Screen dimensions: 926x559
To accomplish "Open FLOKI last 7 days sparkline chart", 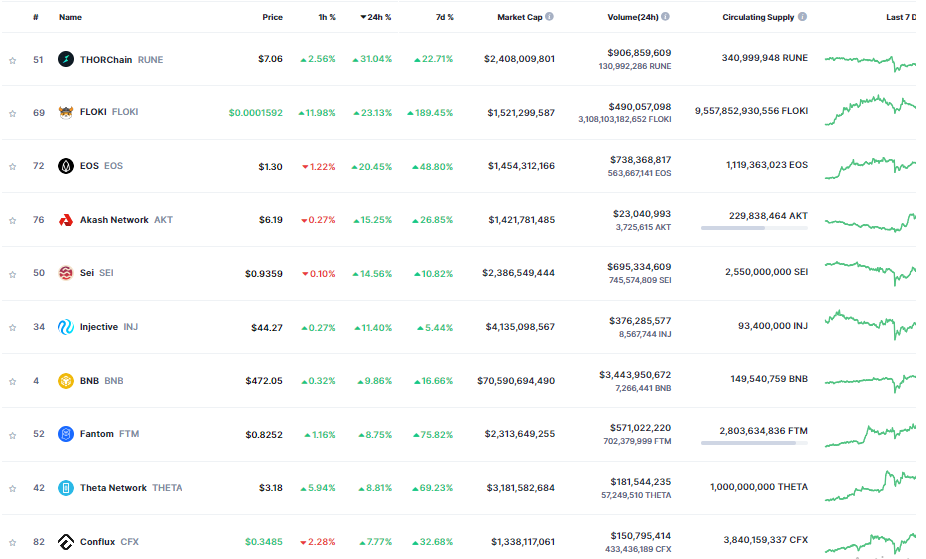I will (x=870, y=110).
